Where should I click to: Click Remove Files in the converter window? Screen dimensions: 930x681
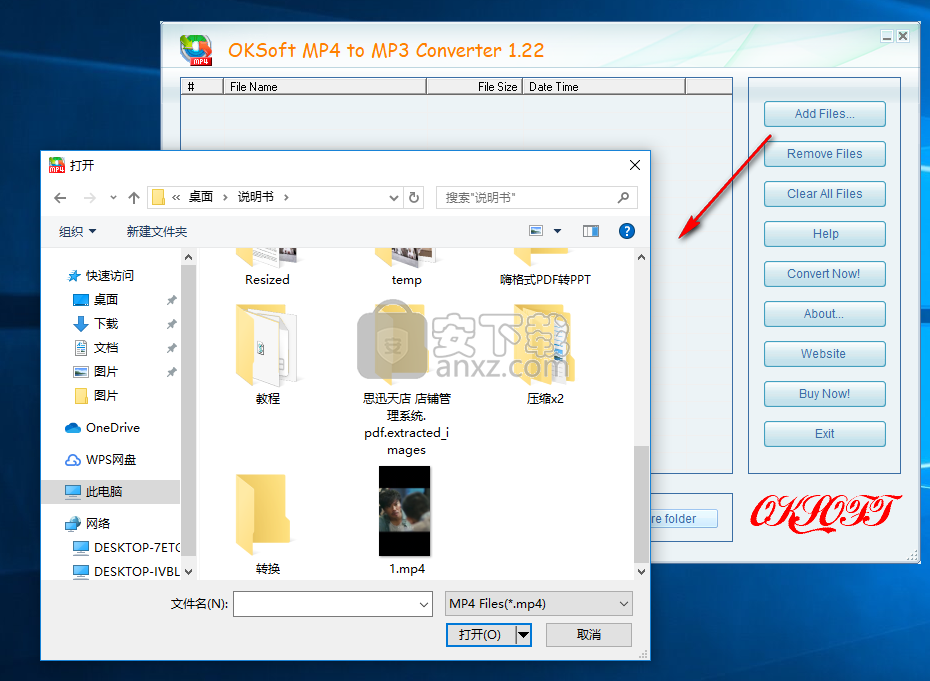(x=824, y=154)
